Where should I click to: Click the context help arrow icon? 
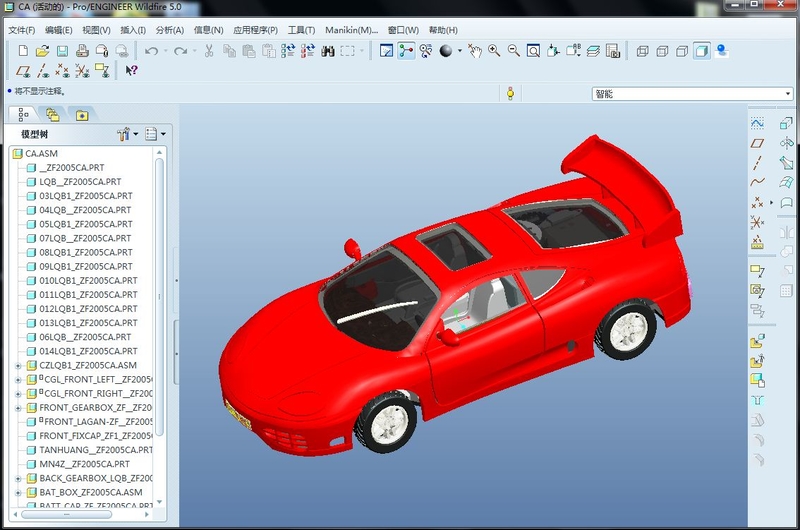pyautogui.click(x=131, y=70)
